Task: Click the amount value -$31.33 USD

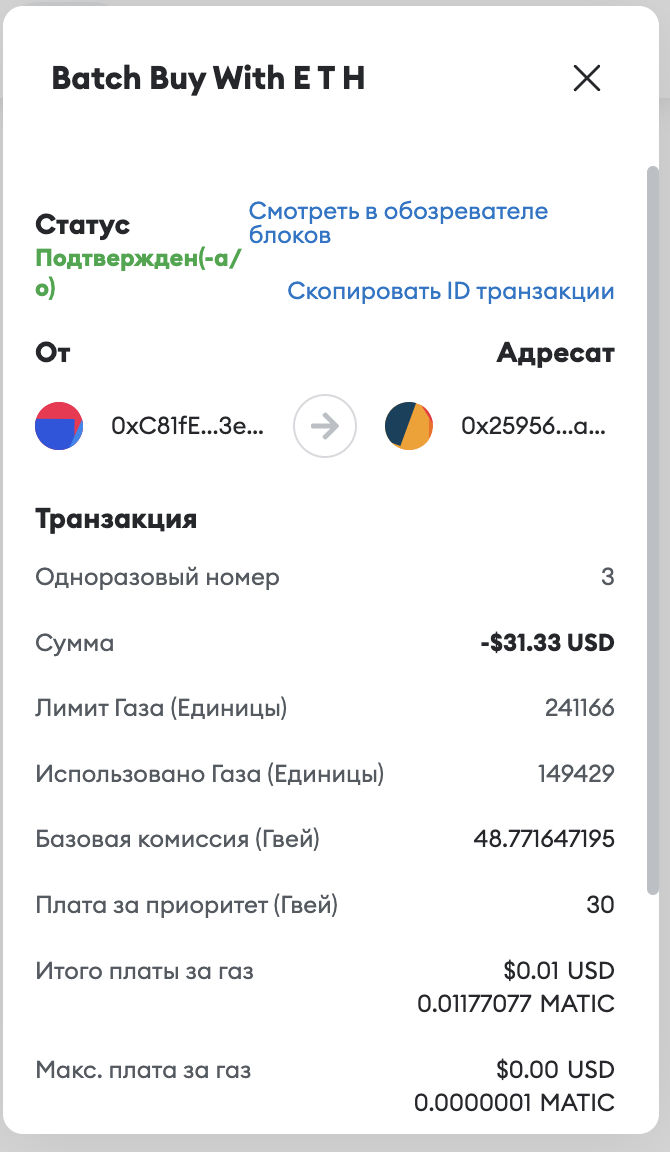Action: click(547, 643)
